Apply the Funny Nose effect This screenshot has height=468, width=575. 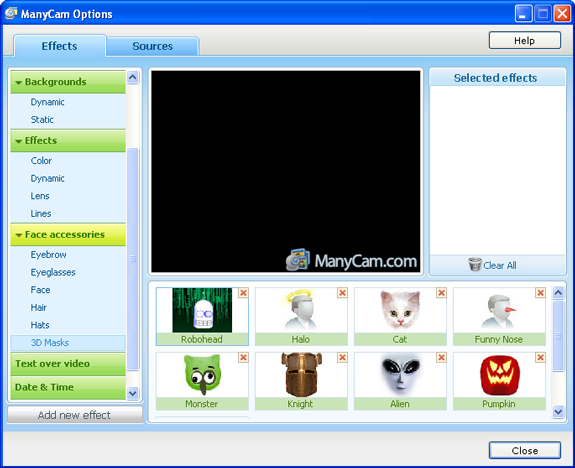click(x=499, y=316)
